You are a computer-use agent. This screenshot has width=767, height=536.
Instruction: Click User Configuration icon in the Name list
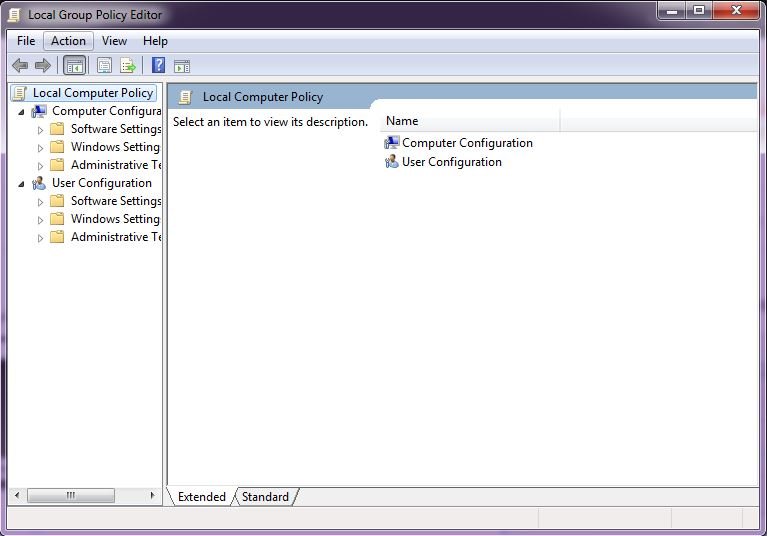pyautogui.click(x=392, y=161)
